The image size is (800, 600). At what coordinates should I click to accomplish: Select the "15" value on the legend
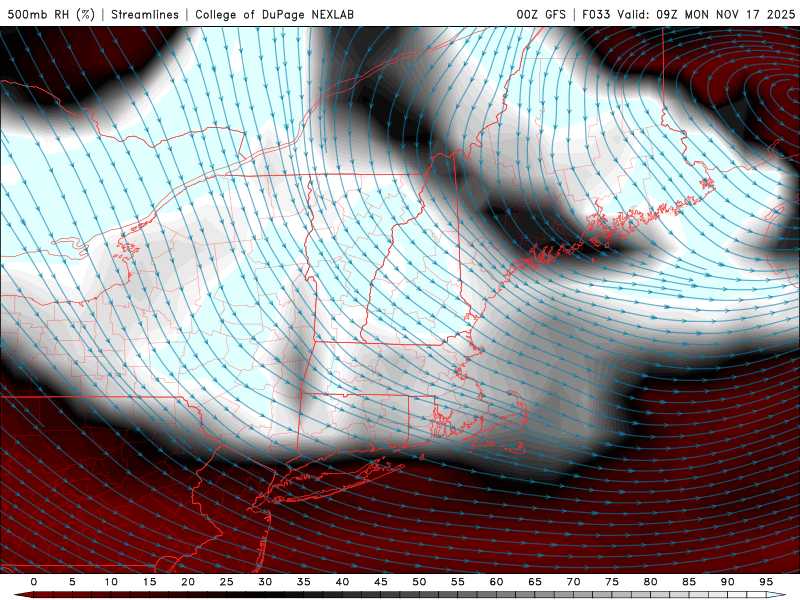pyautogui.click(x=149, y=582)
